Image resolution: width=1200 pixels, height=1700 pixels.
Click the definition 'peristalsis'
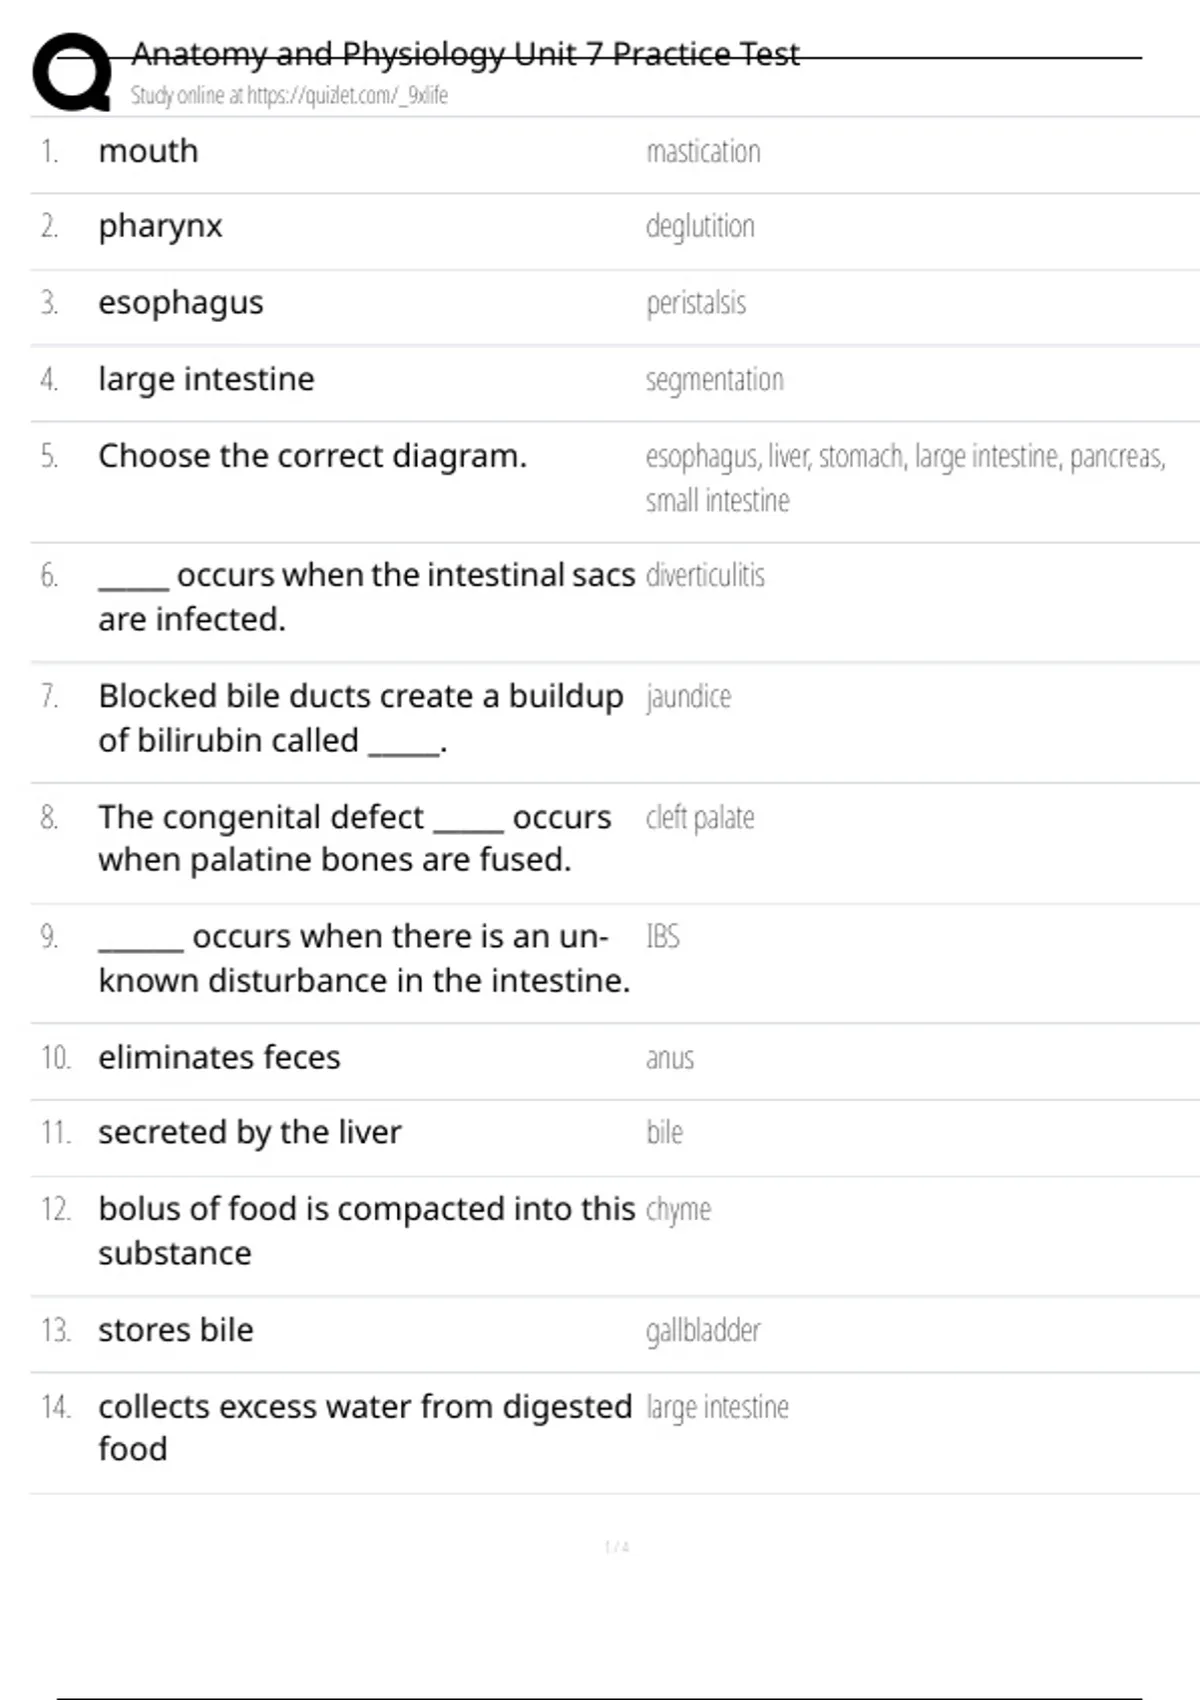[x=696, y=302]
